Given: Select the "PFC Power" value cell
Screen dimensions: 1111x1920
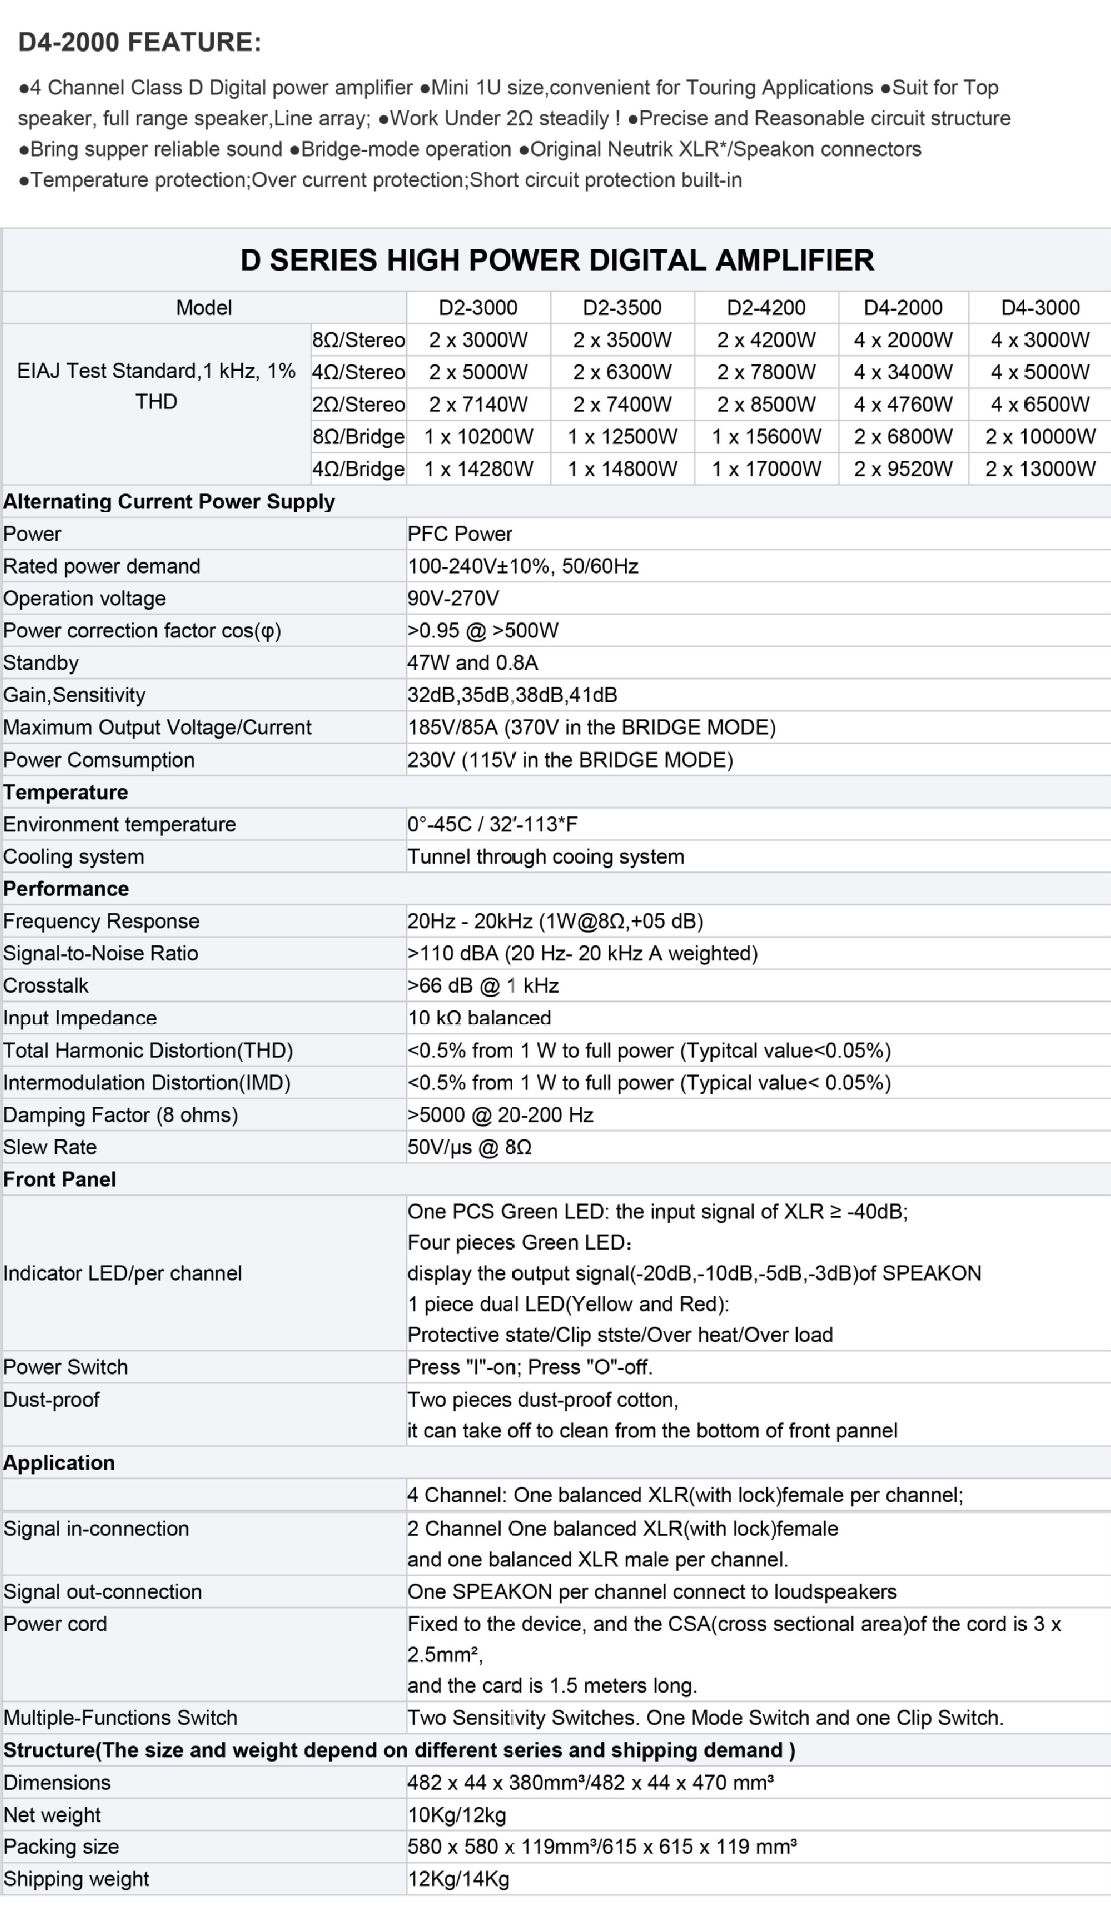Looking at the screenshot, I should click(460, 534).
